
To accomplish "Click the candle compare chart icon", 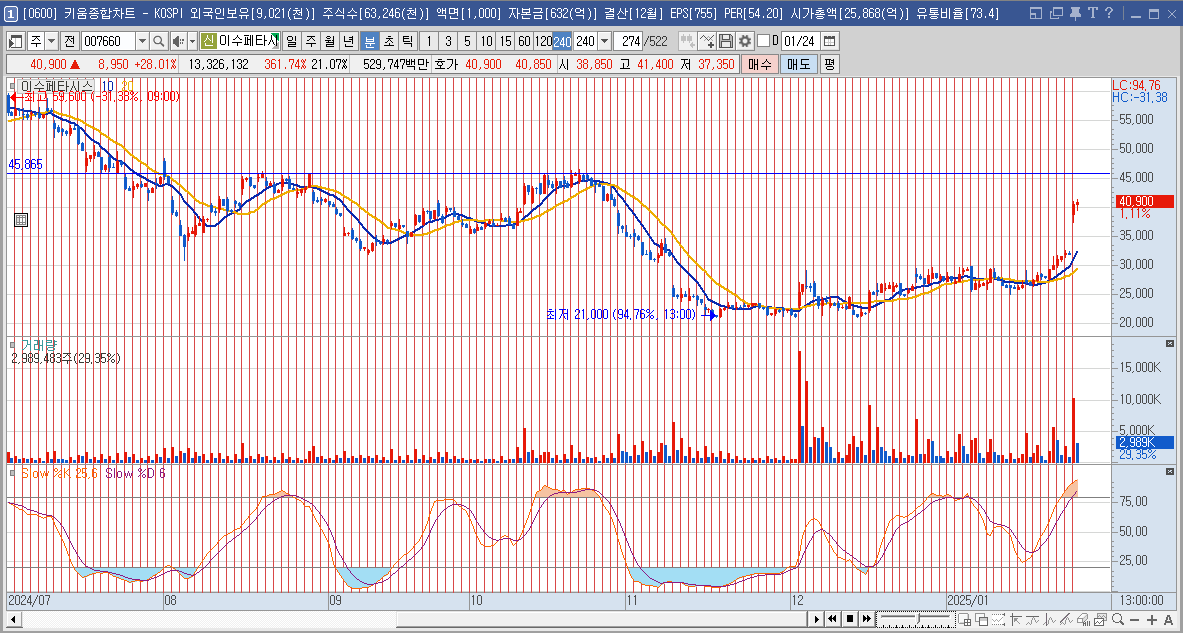I will click(687, 41).
